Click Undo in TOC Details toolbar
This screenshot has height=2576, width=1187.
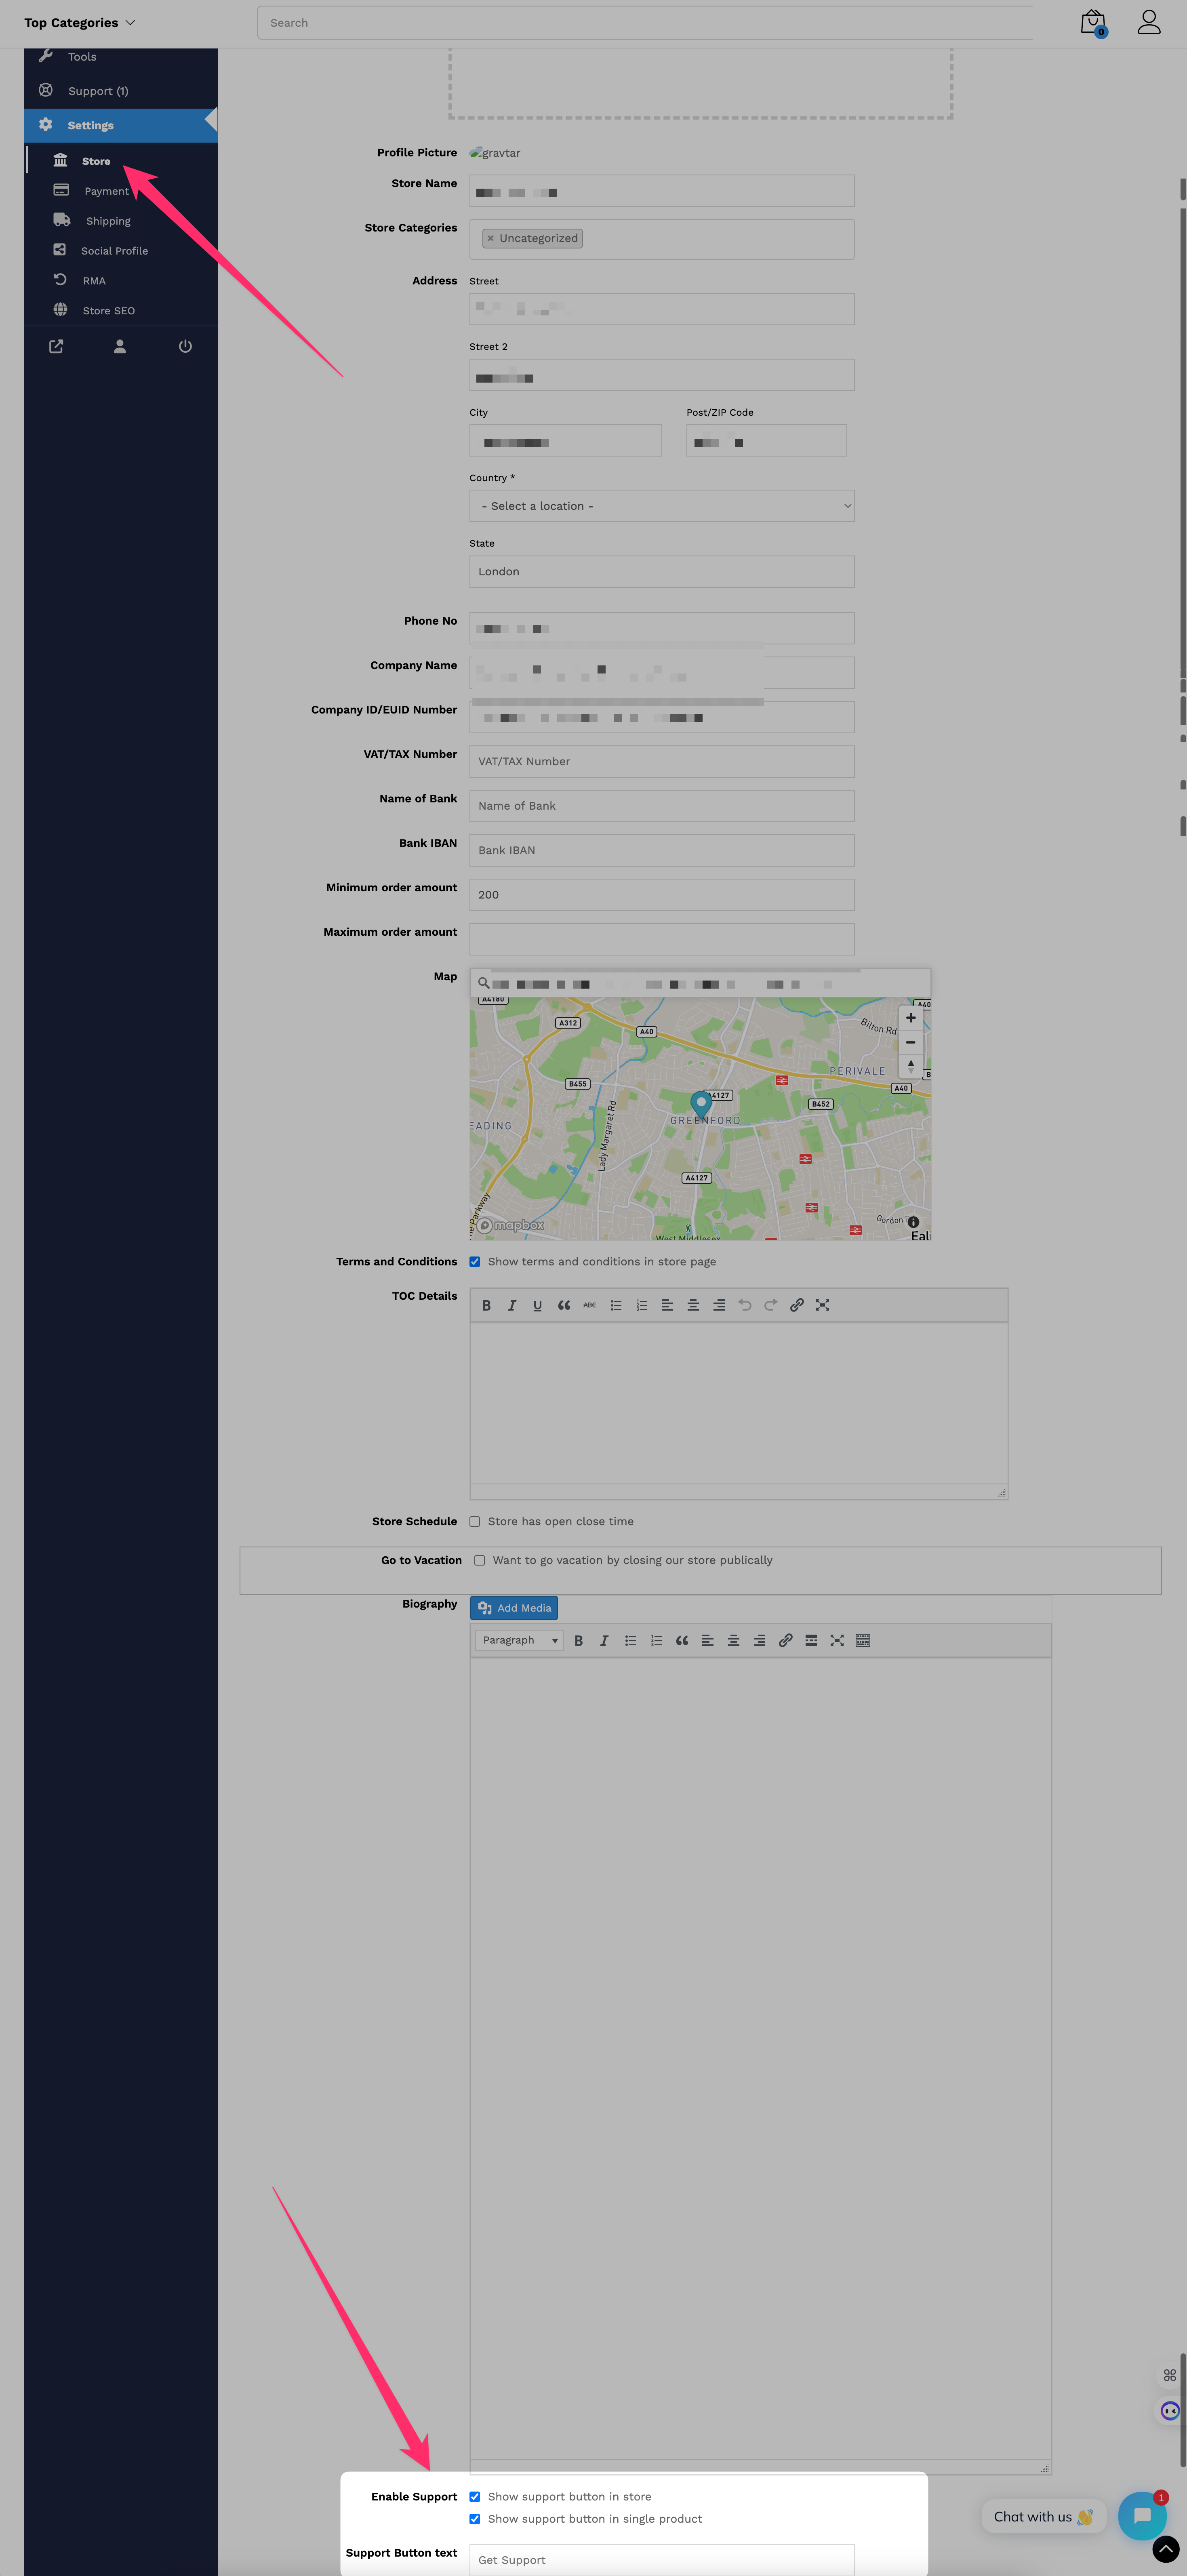[x=745, y=1305]
